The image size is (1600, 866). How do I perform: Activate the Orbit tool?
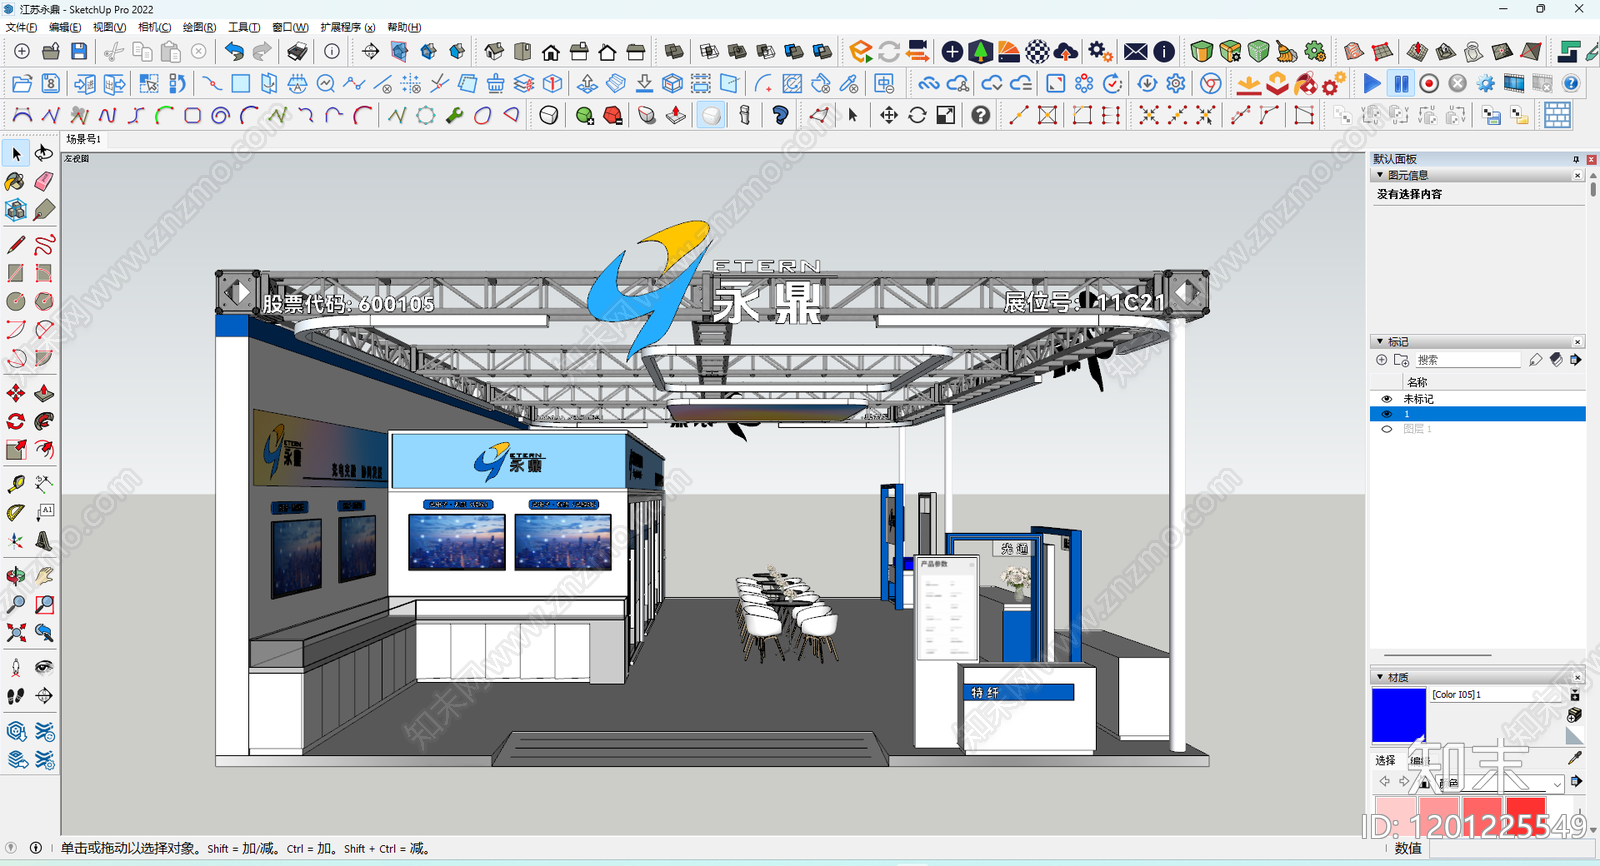[16, 576]
